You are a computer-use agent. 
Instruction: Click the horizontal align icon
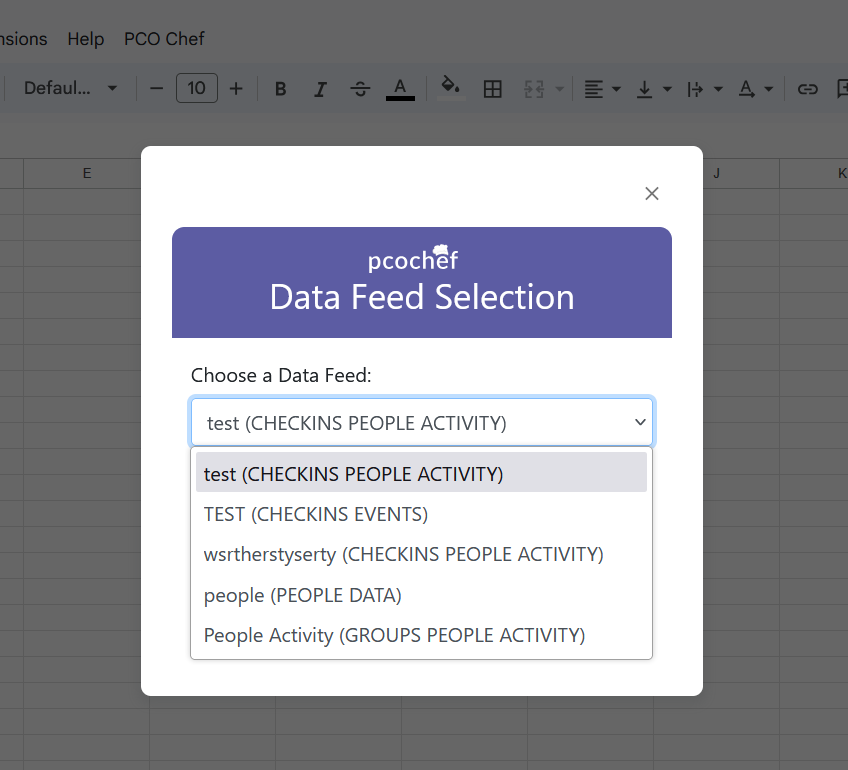[x=594, y=89]
